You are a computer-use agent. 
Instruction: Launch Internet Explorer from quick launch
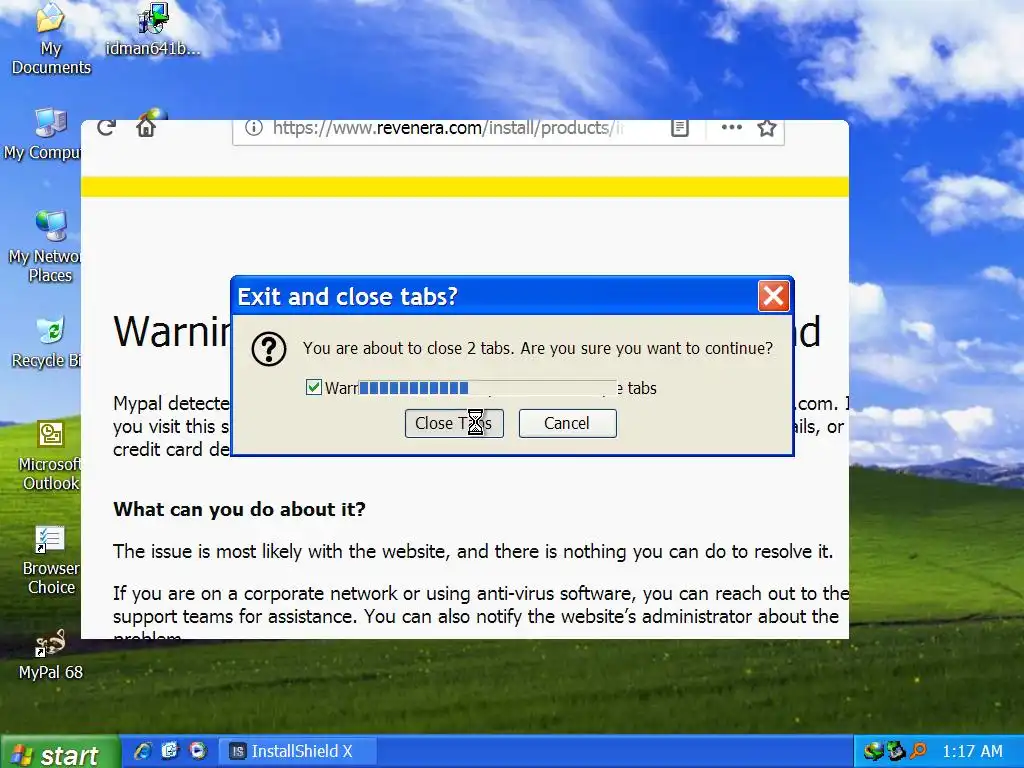(x=142, y=752)
